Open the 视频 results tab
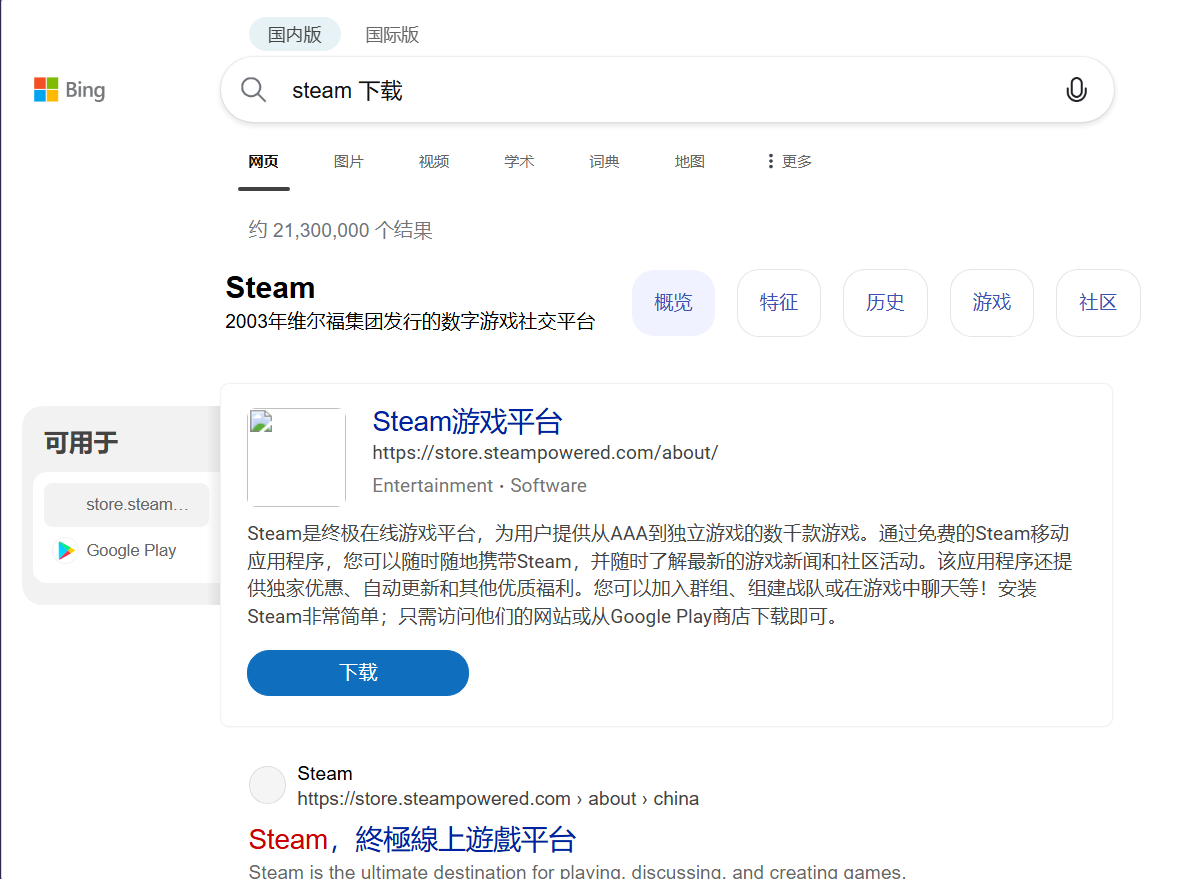 [x=434, y=161]
